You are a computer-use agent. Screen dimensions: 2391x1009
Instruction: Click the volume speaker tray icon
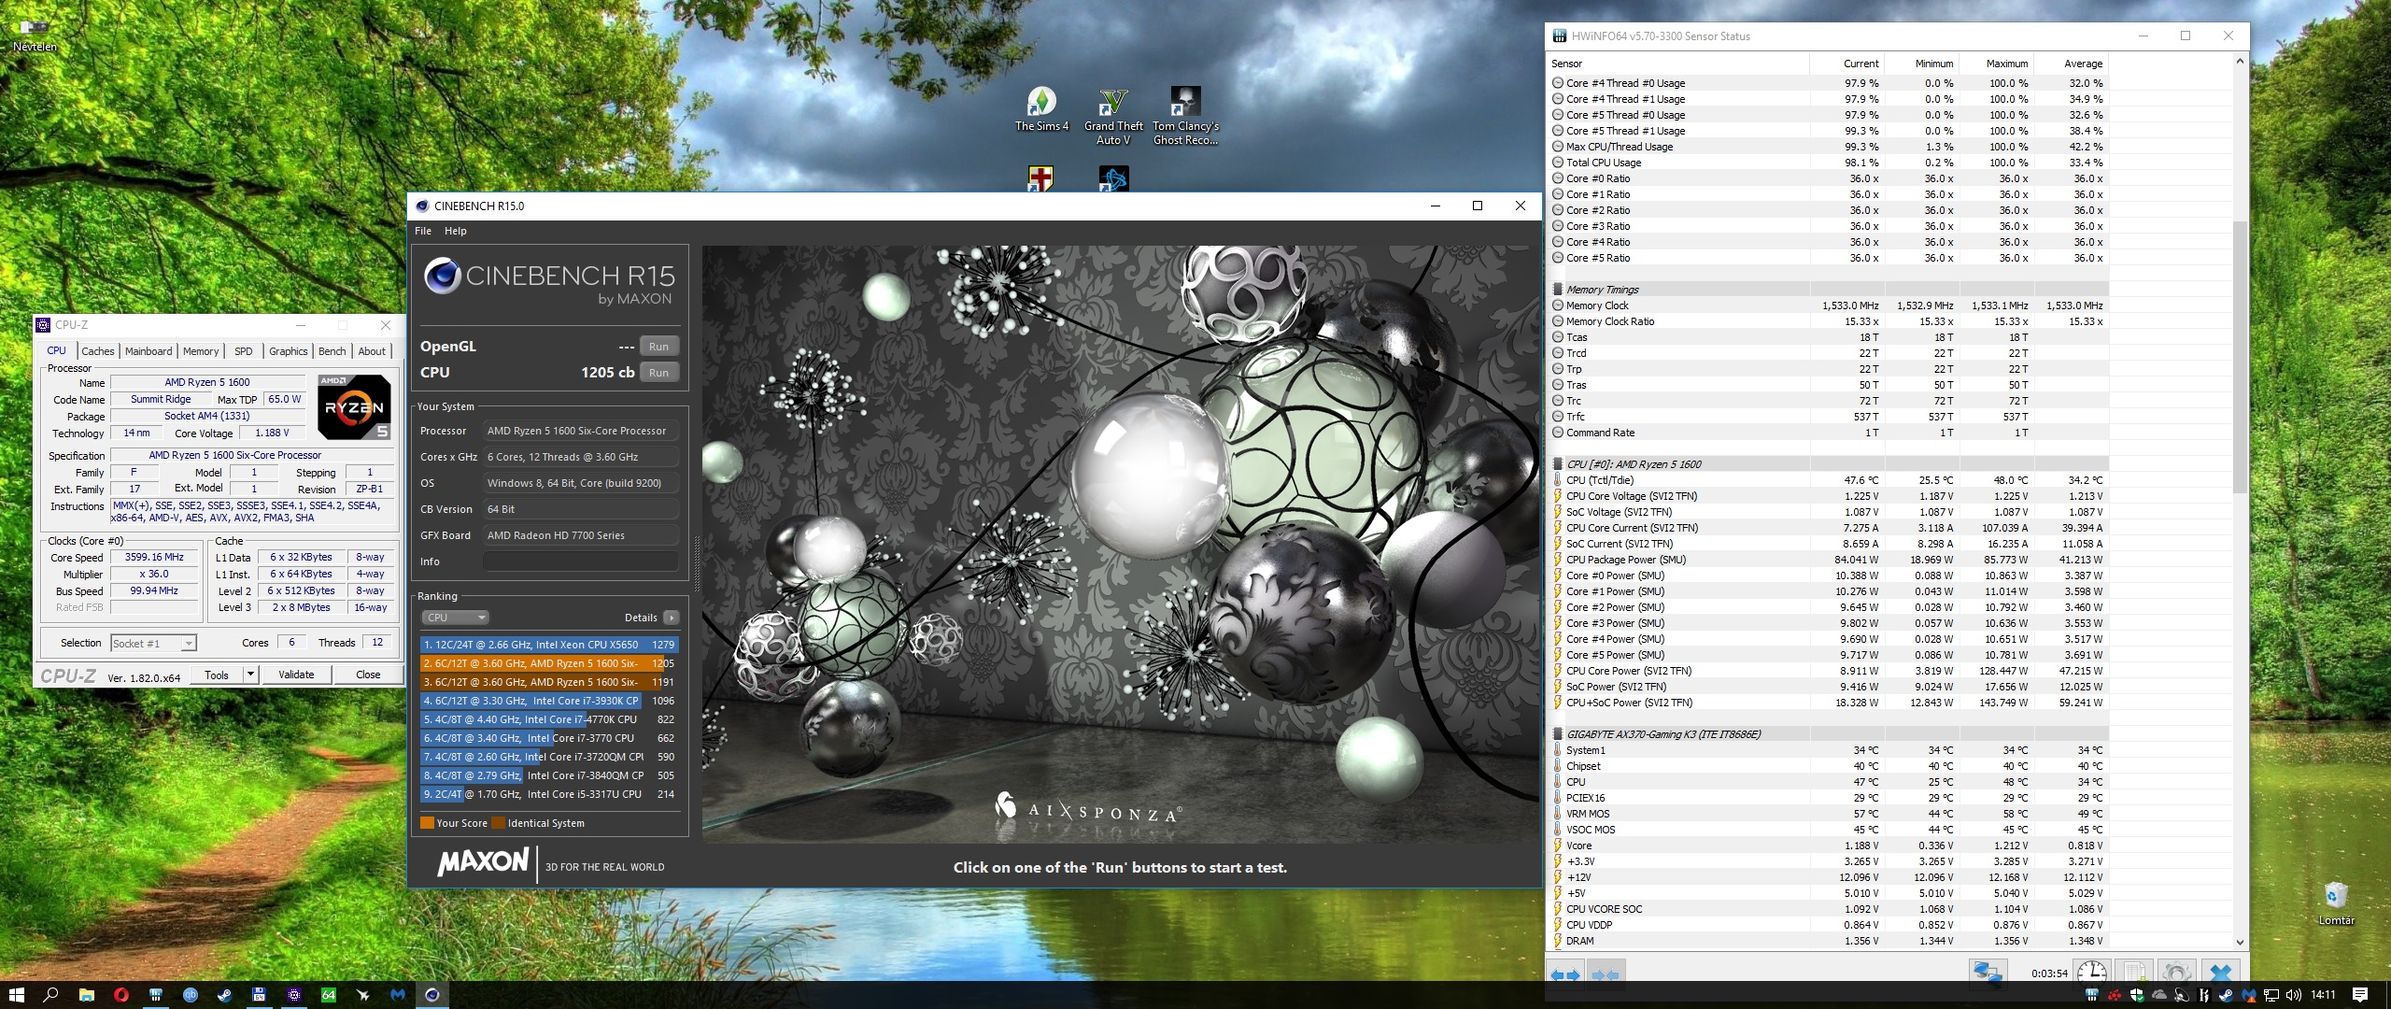[x=2293, y=995]
